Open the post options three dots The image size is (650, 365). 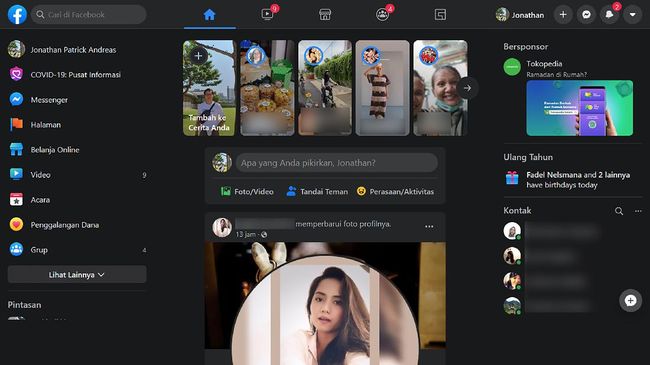pos(429,226)
